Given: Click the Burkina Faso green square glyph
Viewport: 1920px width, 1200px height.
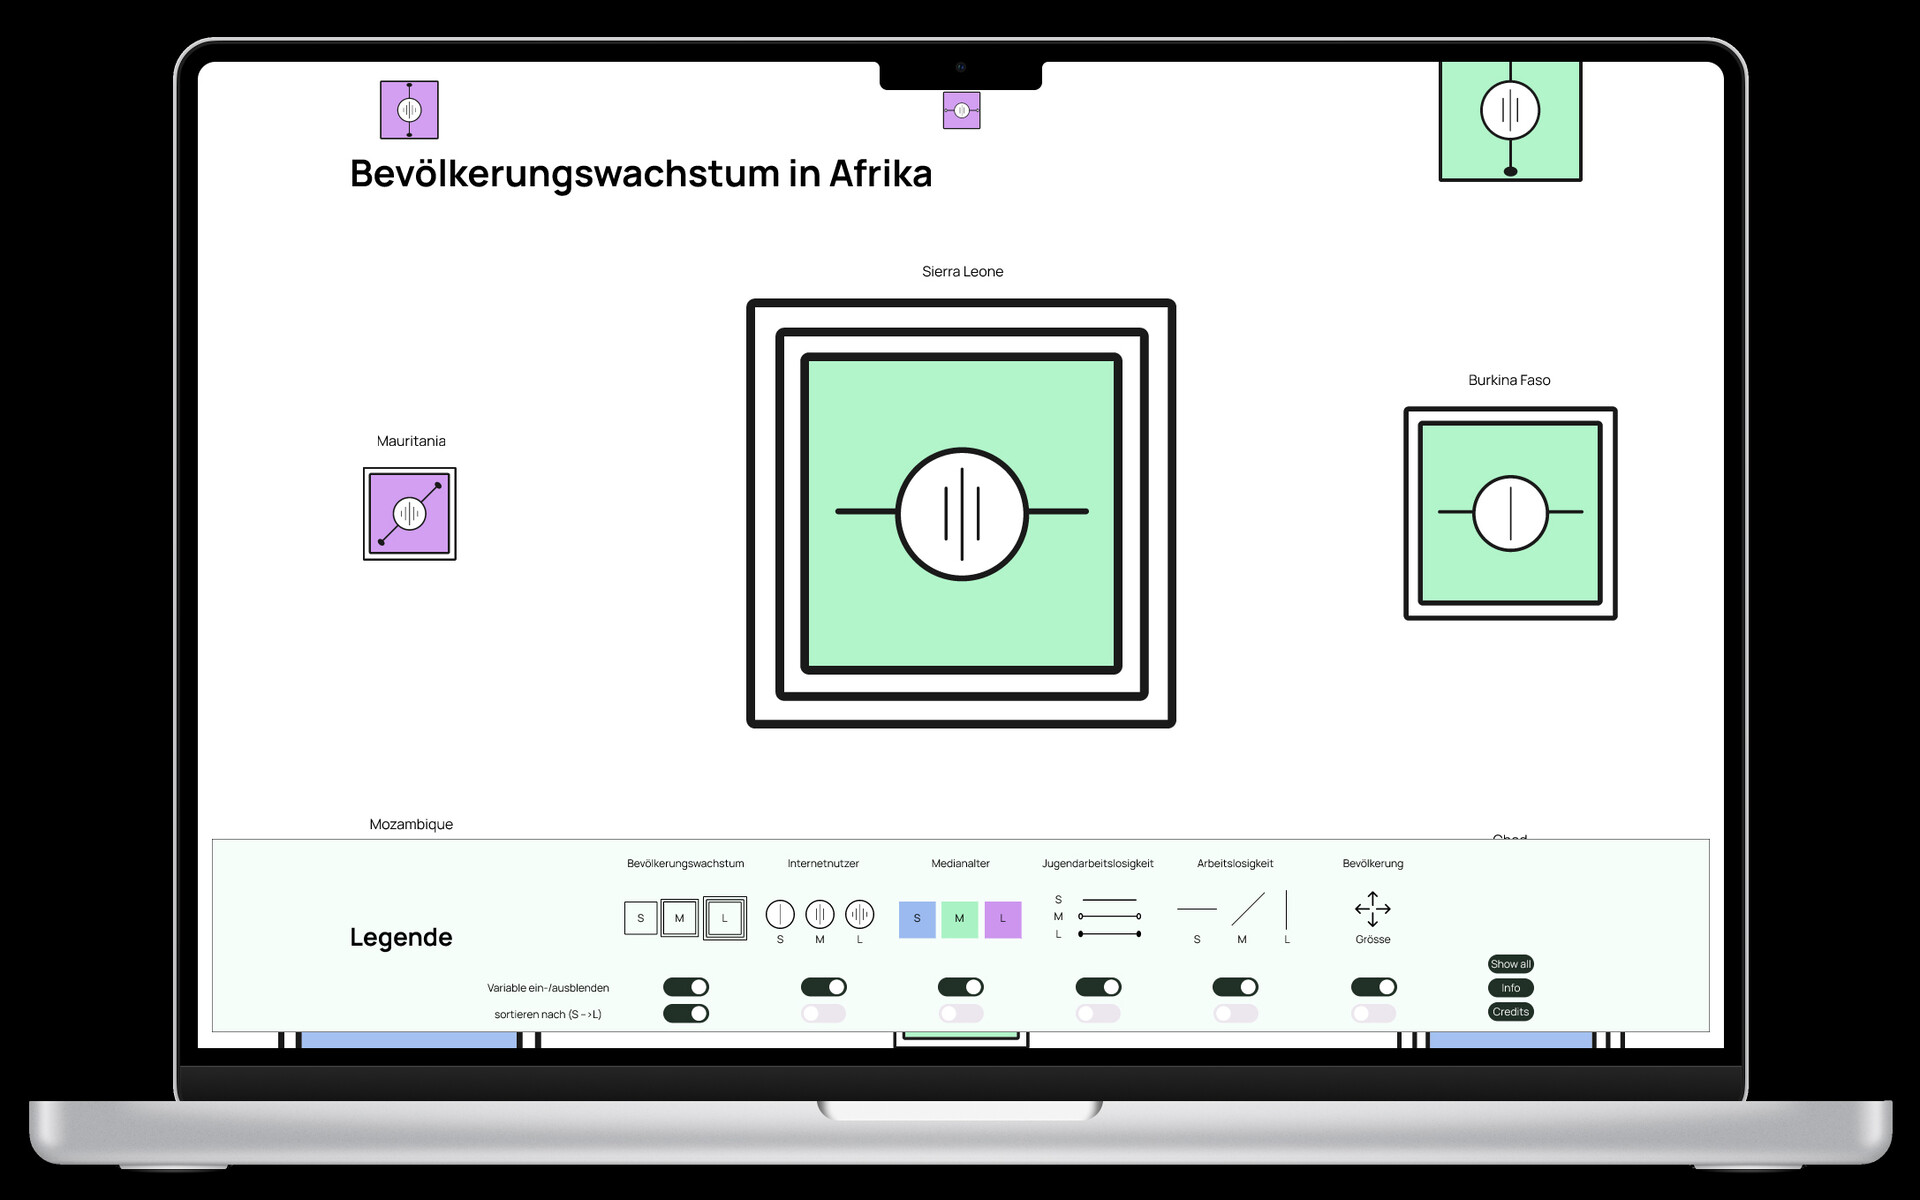Looking at the screenshot, I should pyautogui.click(x=1510, y=513).
